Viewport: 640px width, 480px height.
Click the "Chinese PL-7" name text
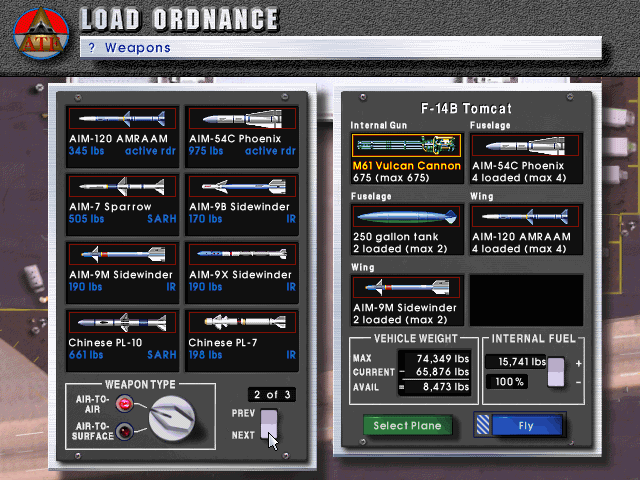pos(223,342)
